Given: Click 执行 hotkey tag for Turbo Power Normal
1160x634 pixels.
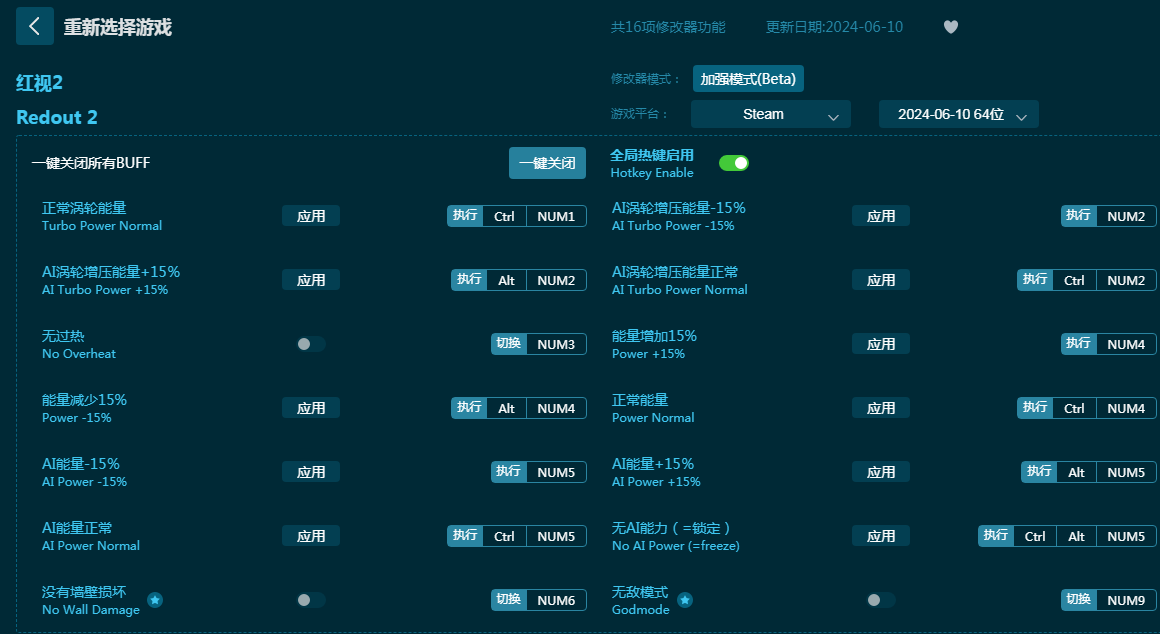Looking at the screenshot, I should [x=465, y=216].
